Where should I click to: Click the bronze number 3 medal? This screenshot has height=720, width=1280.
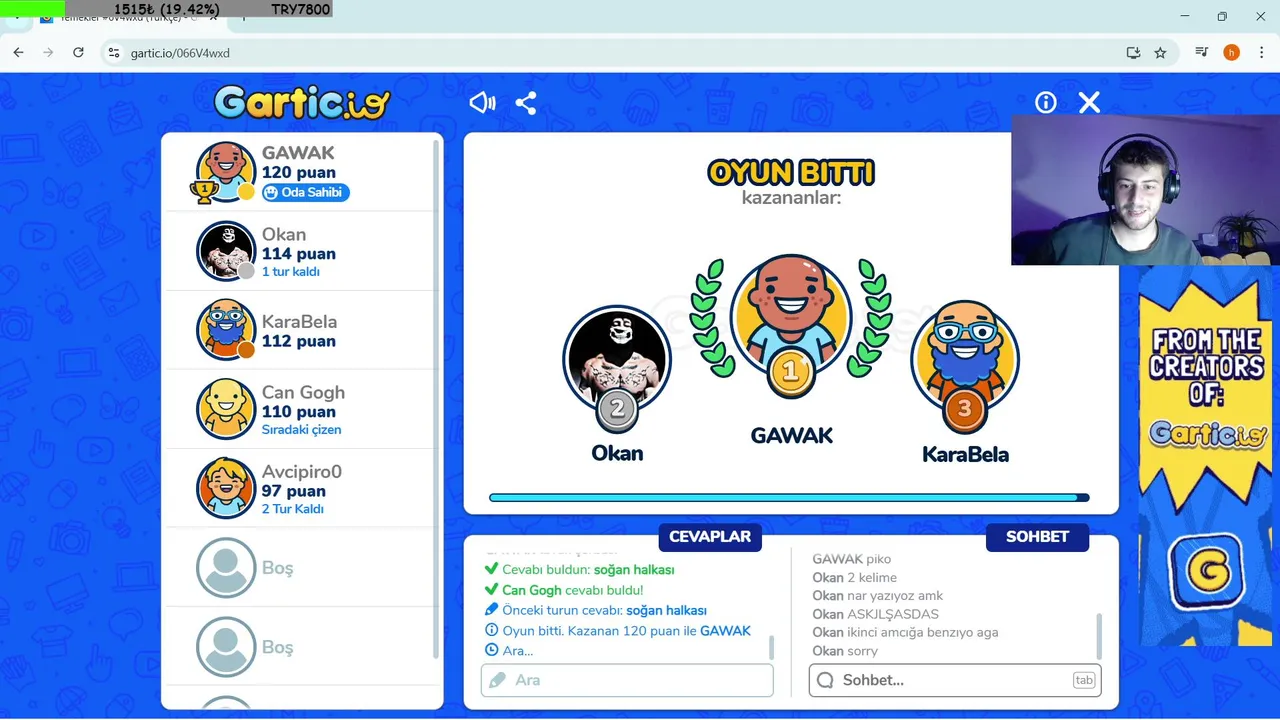click(x=964, y=408)
